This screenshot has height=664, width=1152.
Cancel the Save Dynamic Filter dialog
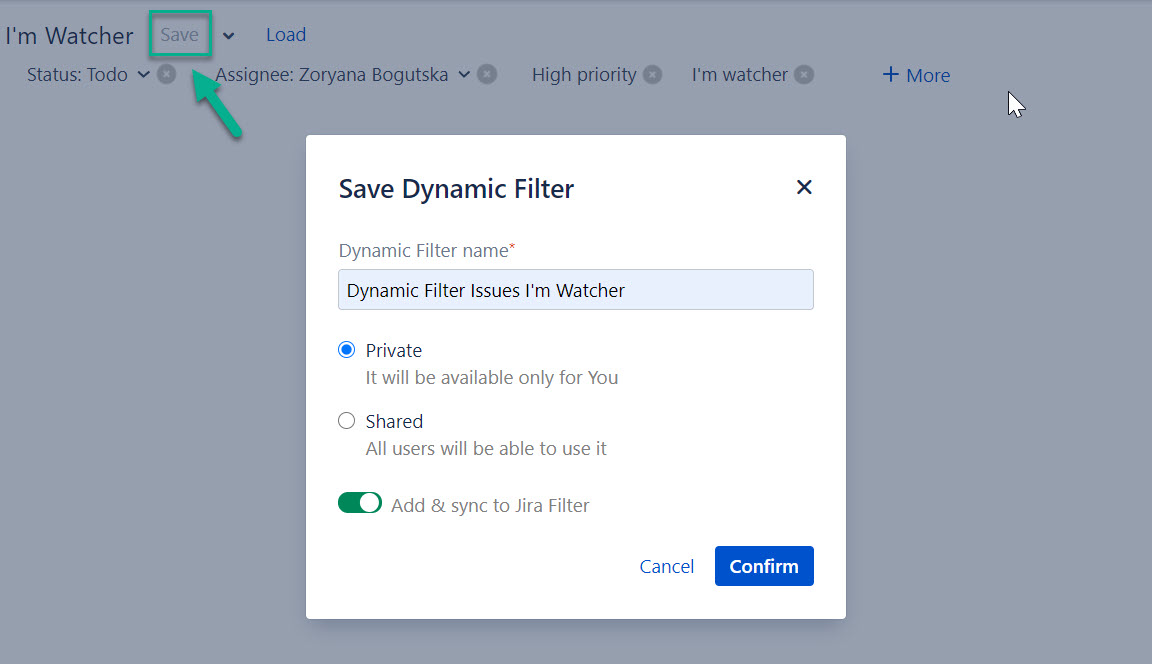666,566
